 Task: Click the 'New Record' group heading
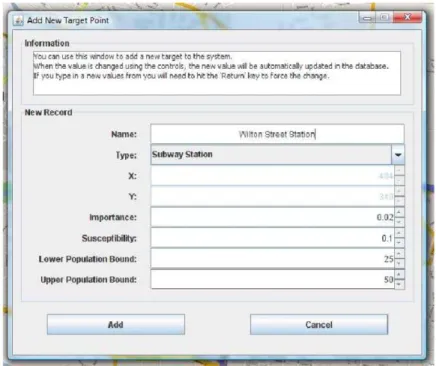[48, 112]
